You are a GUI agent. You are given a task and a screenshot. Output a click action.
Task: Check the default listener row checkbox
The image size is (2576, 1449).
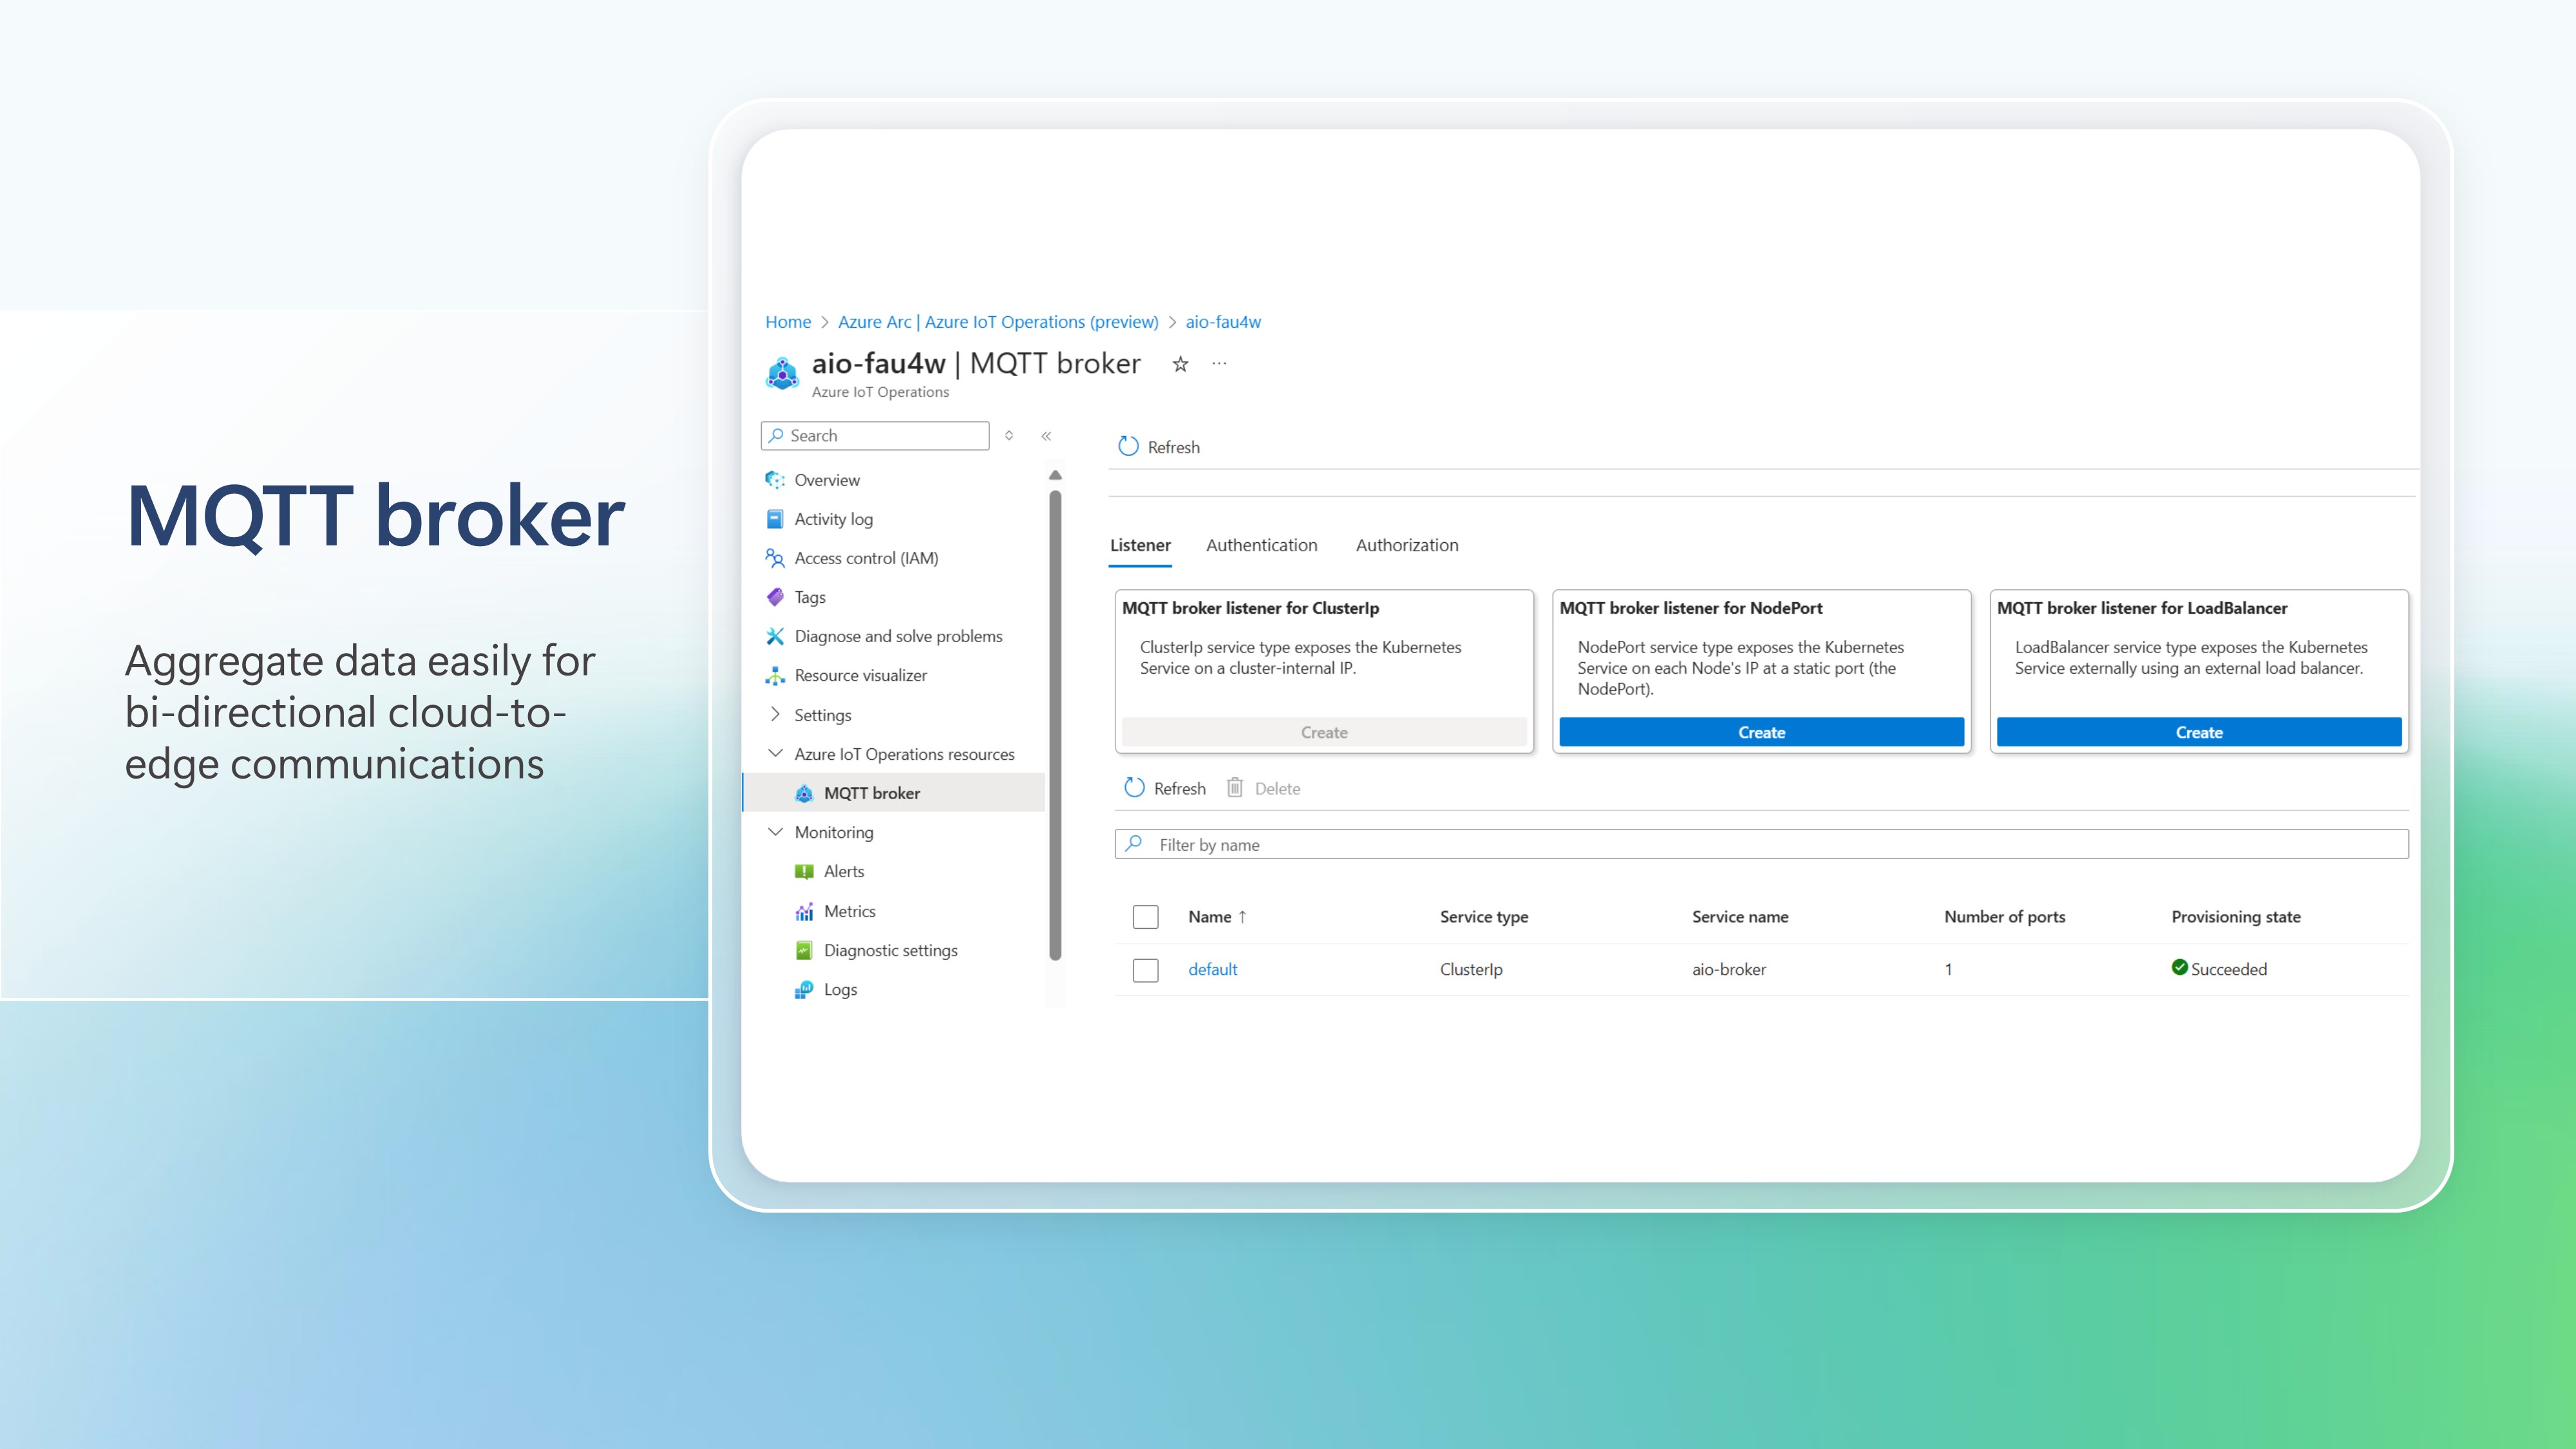click(1145, 970)
